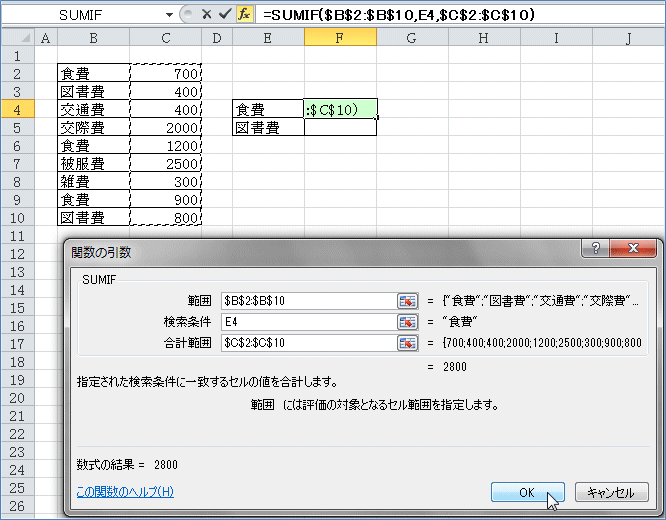Click cell E4 containing 食費

(x=268, y=109)
